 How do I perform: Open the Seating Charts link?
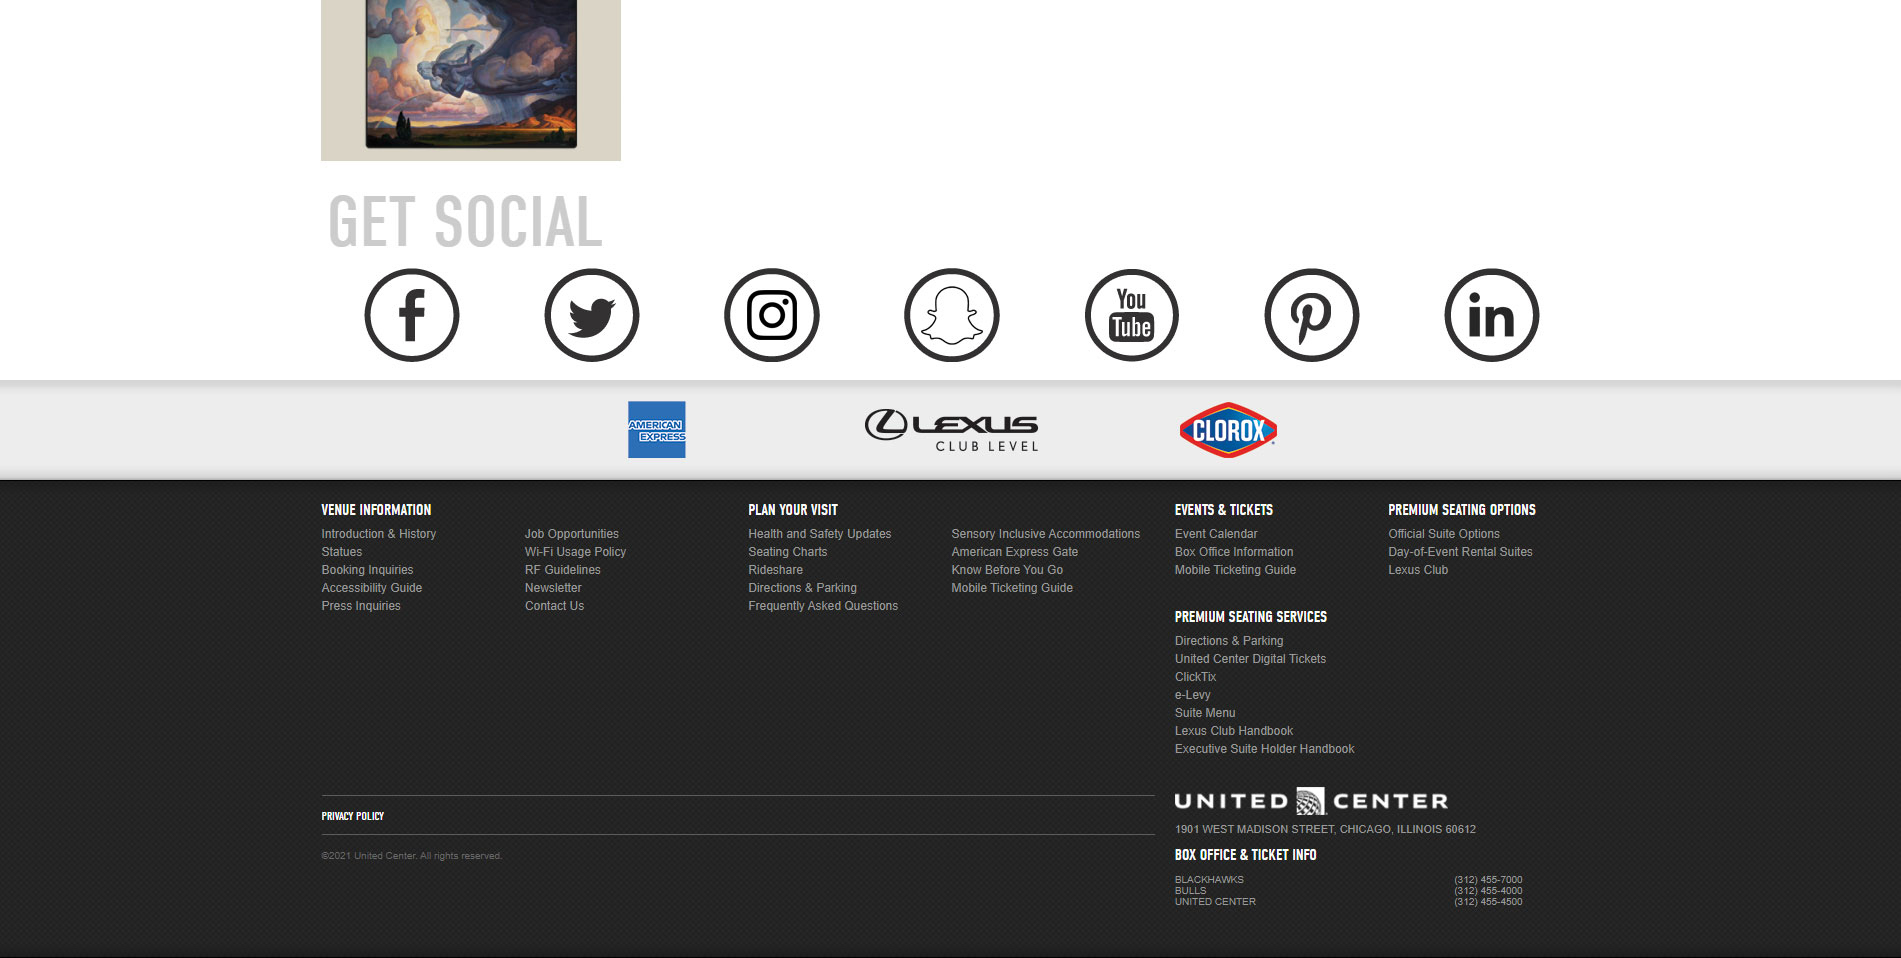click(x=788, y=552)
